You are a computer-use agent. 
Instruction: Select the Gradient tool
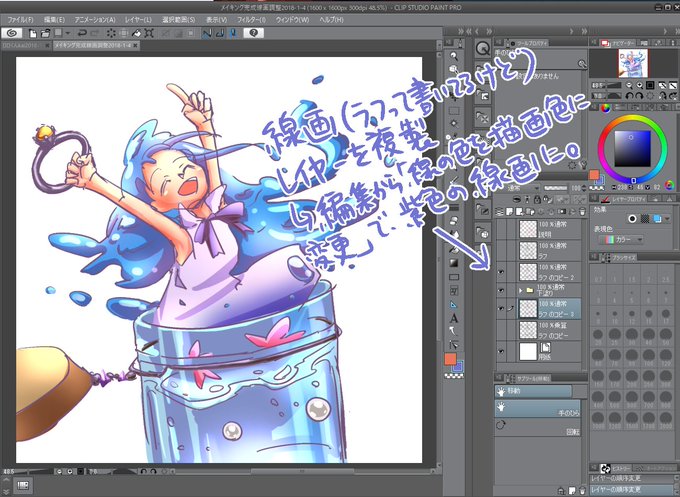[x=454, y=263]
